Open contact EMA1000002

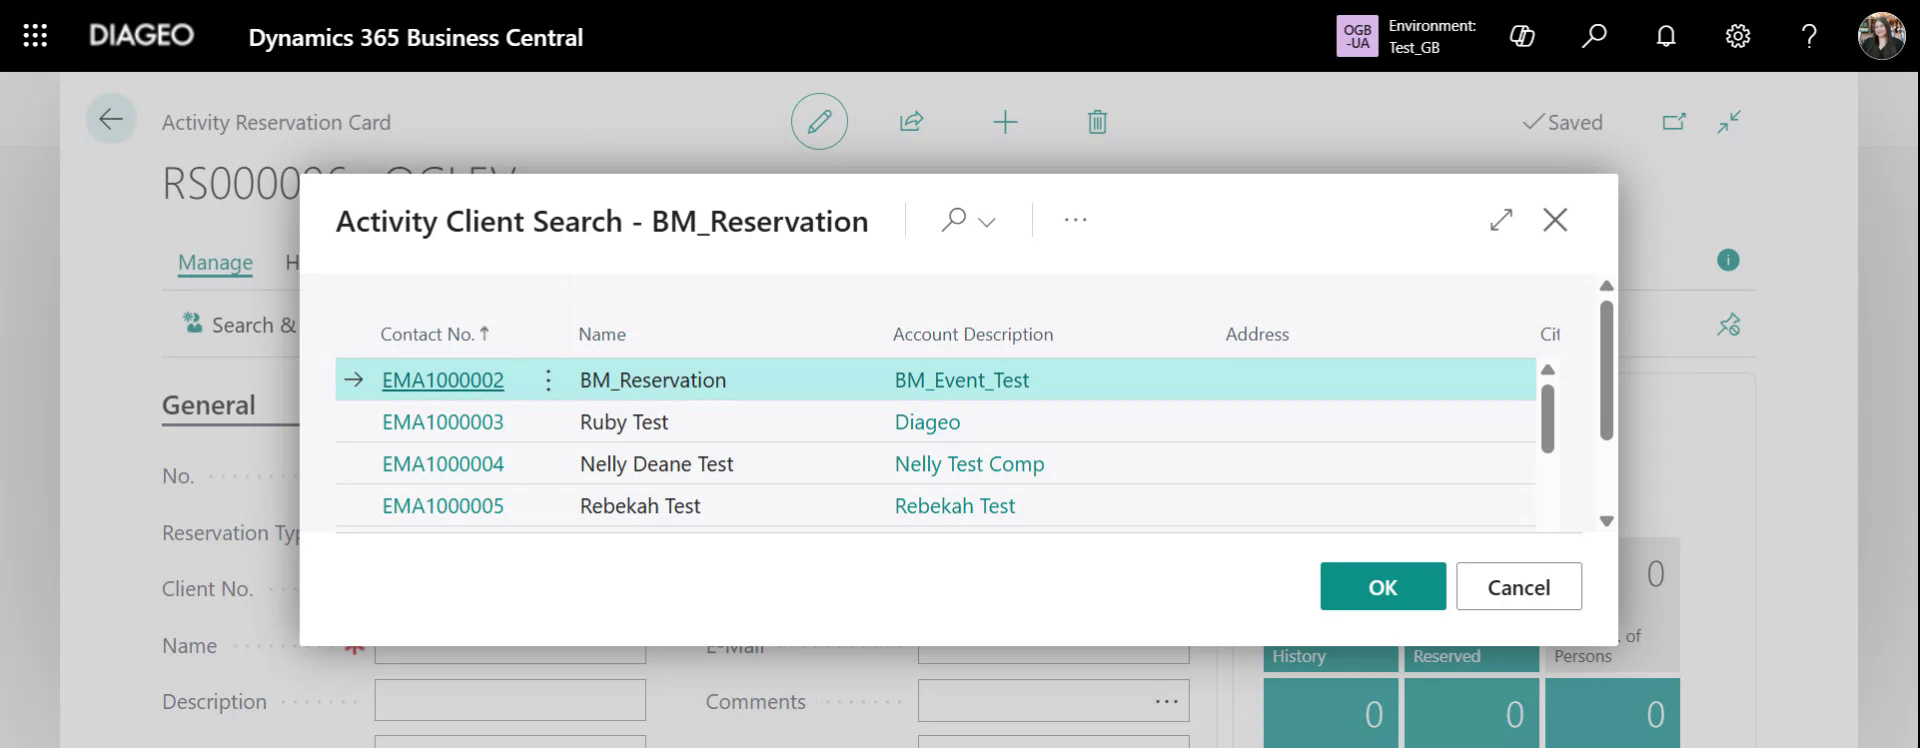[443, 380]
